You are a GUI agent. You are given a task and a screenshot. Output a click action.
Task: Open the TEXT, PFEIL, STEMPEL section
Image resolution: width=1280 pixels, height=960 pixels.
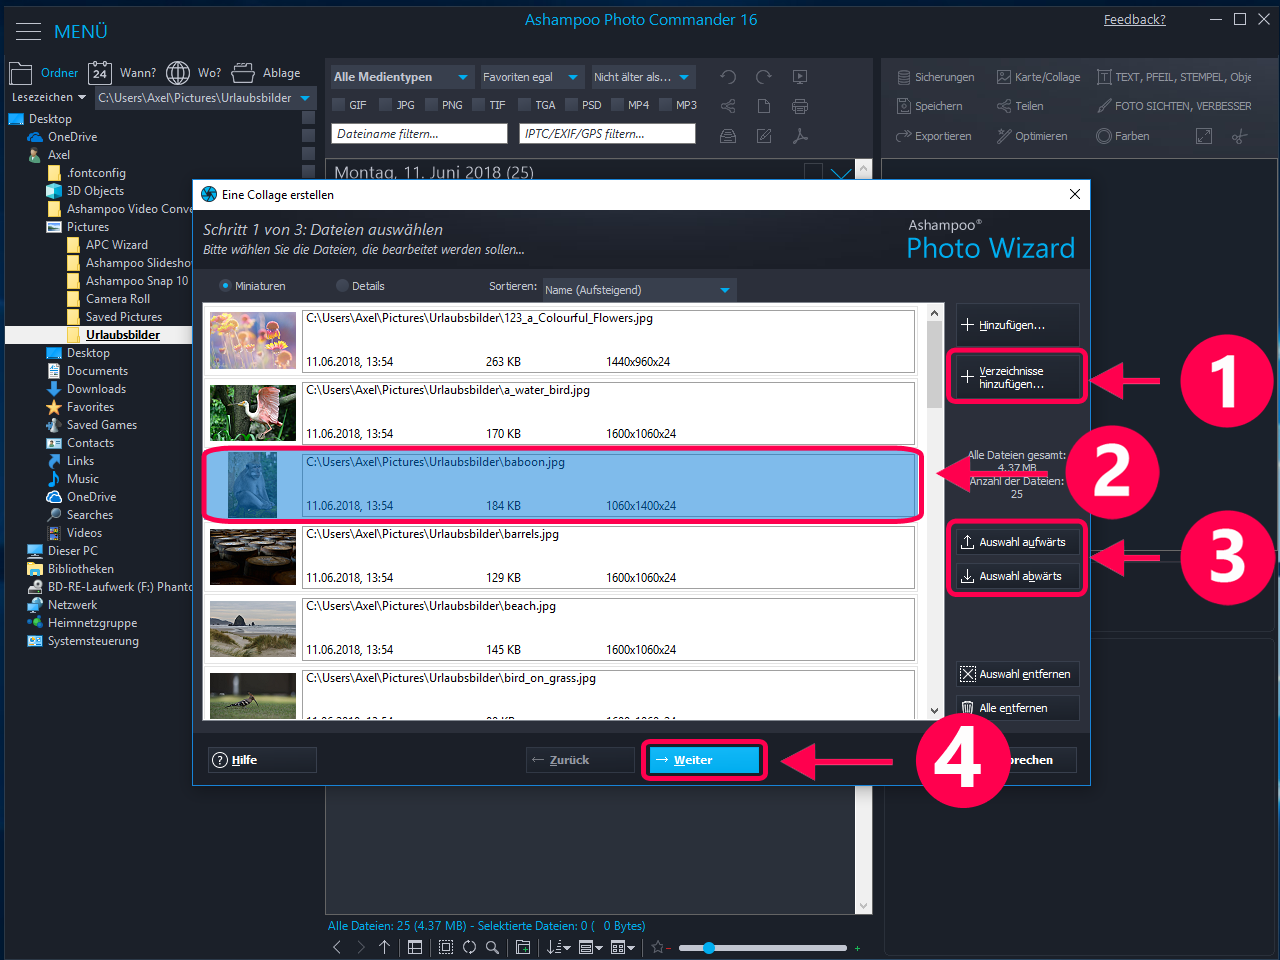1174,77
